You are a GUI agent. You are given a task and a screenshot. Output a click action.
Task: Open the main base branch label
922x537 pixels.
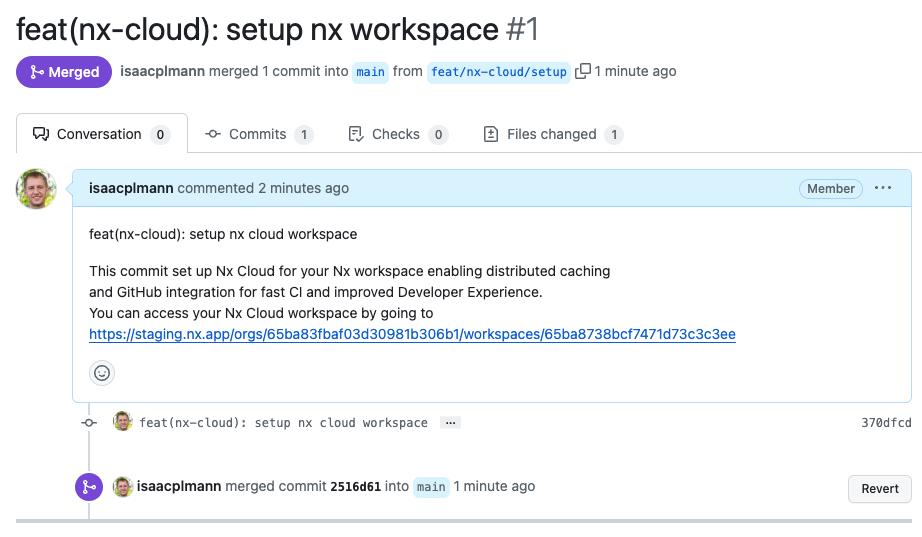[370, 72]
